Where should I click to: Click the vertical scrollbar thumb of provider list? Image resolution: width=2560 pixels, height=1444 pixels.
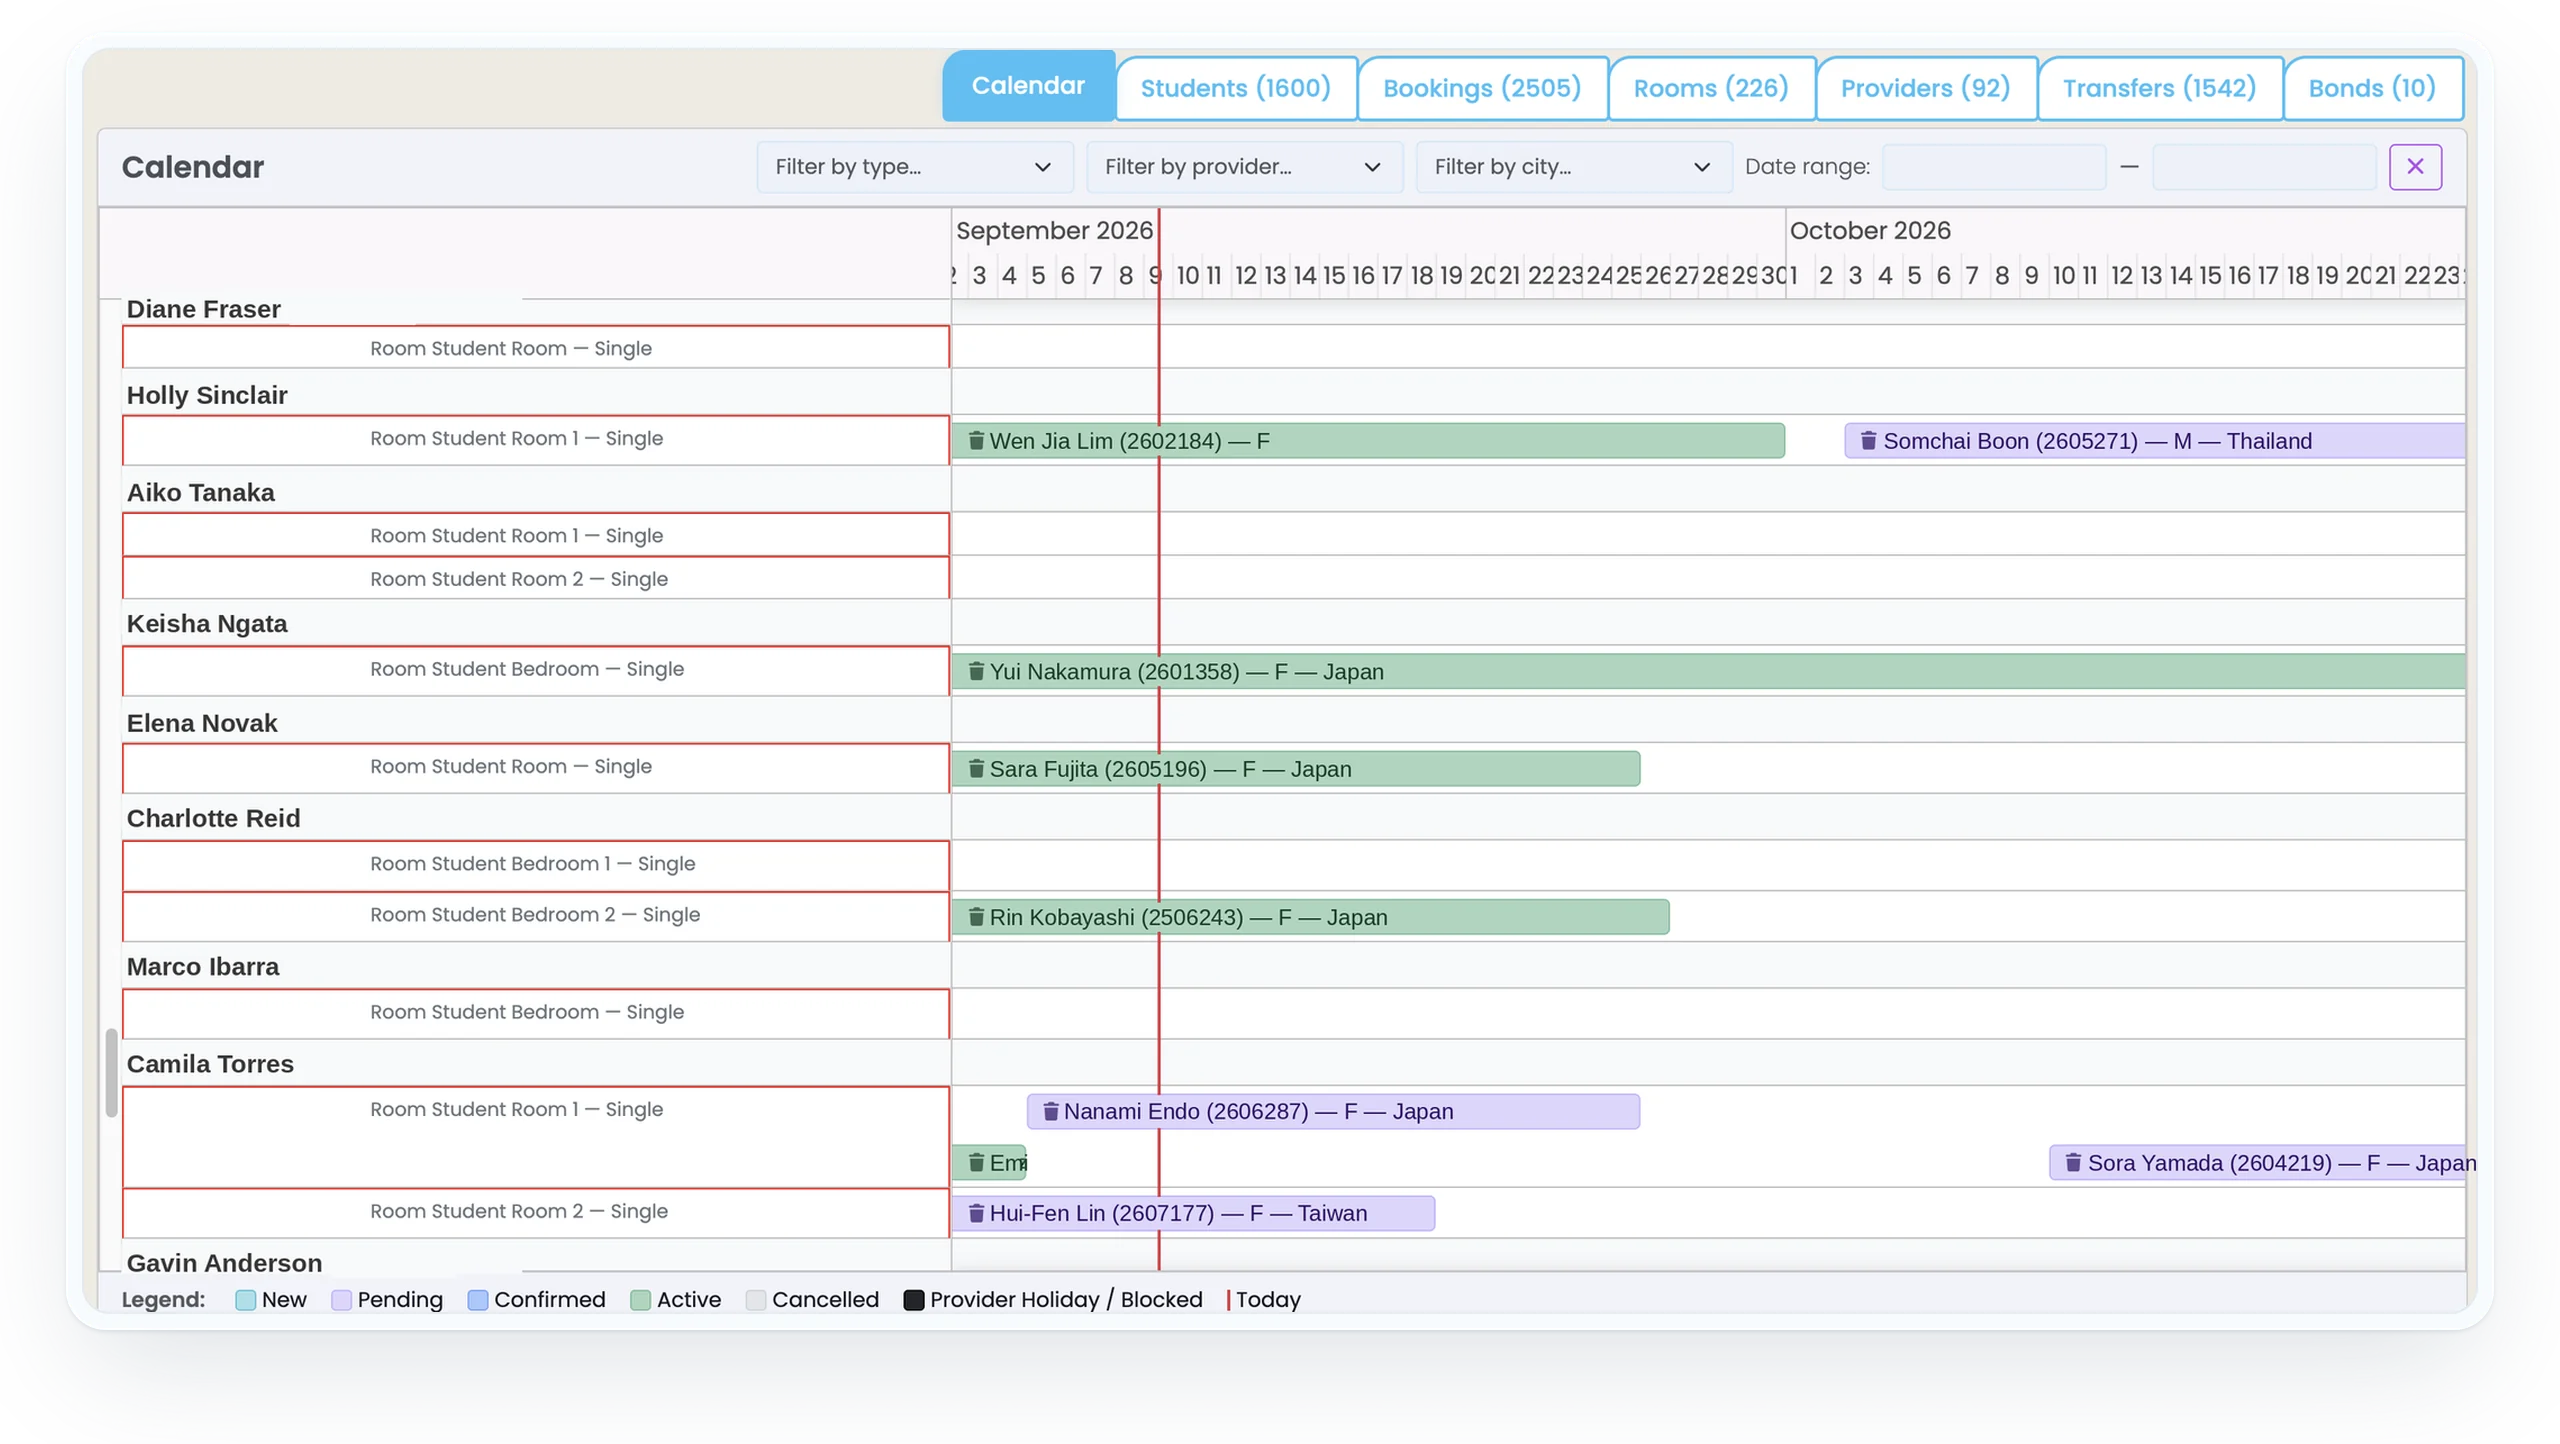[x=112, y=1073]
